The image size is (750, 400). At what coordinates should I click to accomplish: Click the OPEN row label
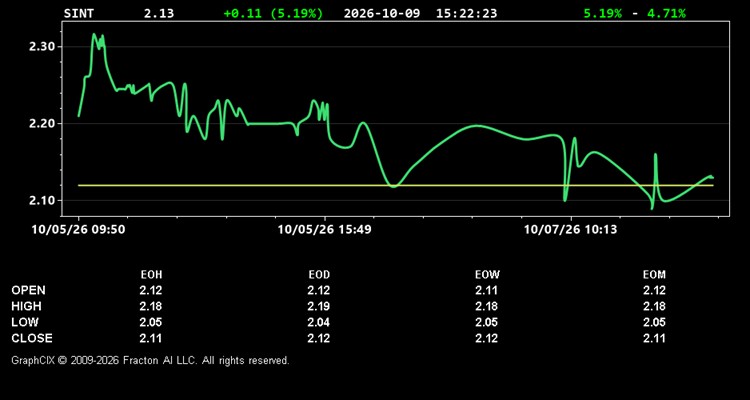29,290
